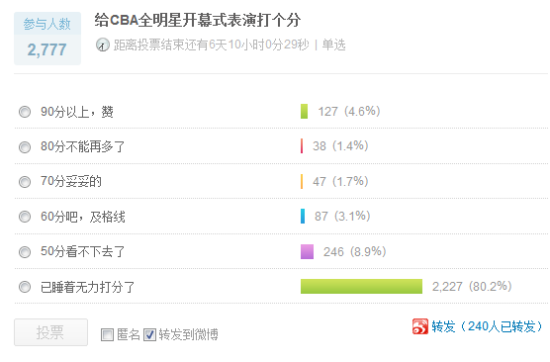
Task: Click the green 4.6% result bar
Action: 304,112
